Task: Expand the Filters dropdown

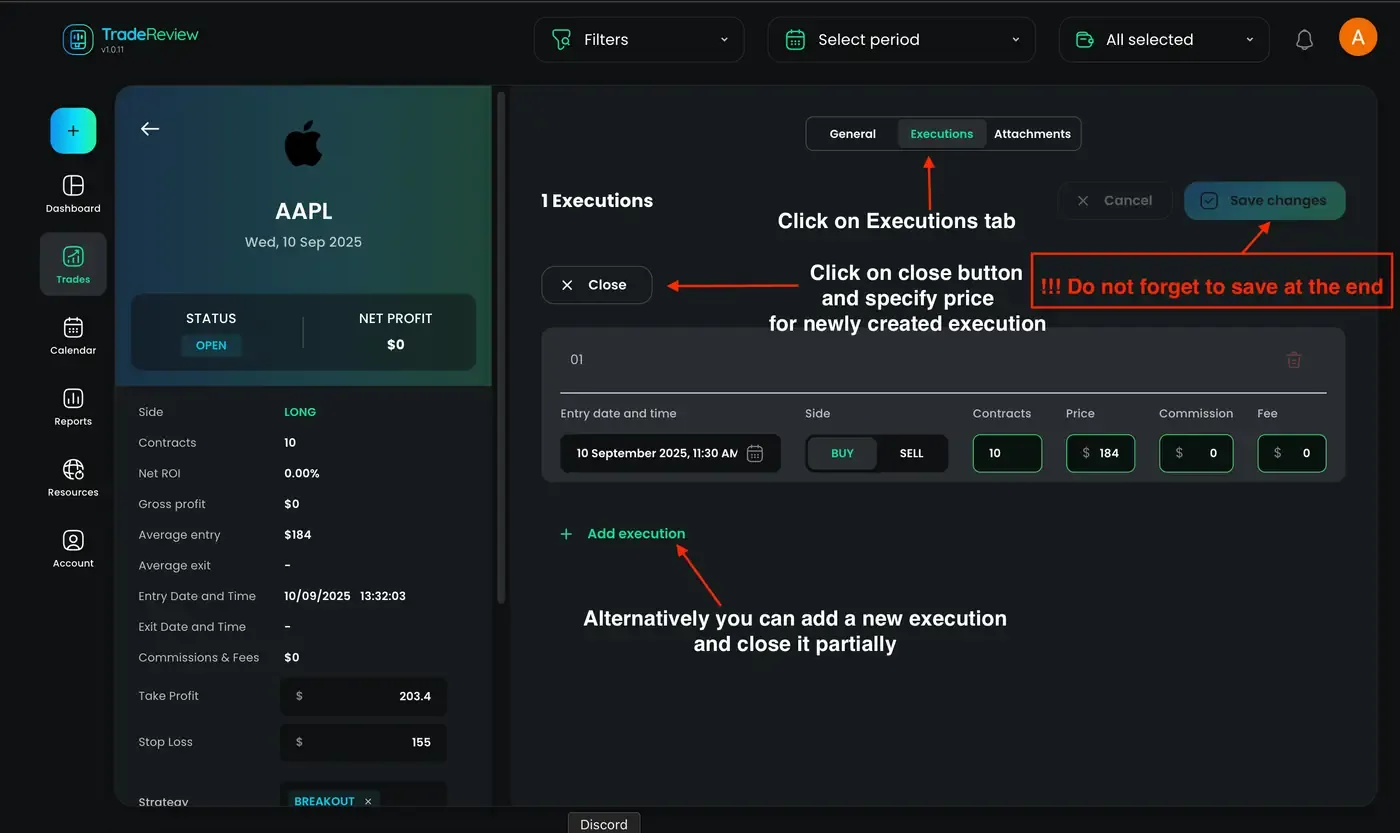Action: pyautogui.click(x=639, y=40)
